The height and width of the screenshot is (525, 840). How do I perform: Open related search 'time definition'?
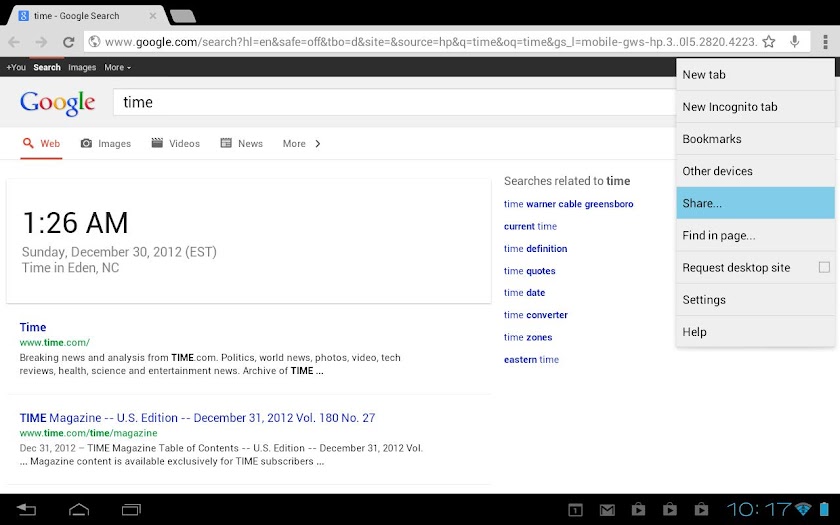pyautogui.click(x=535, y=249)
